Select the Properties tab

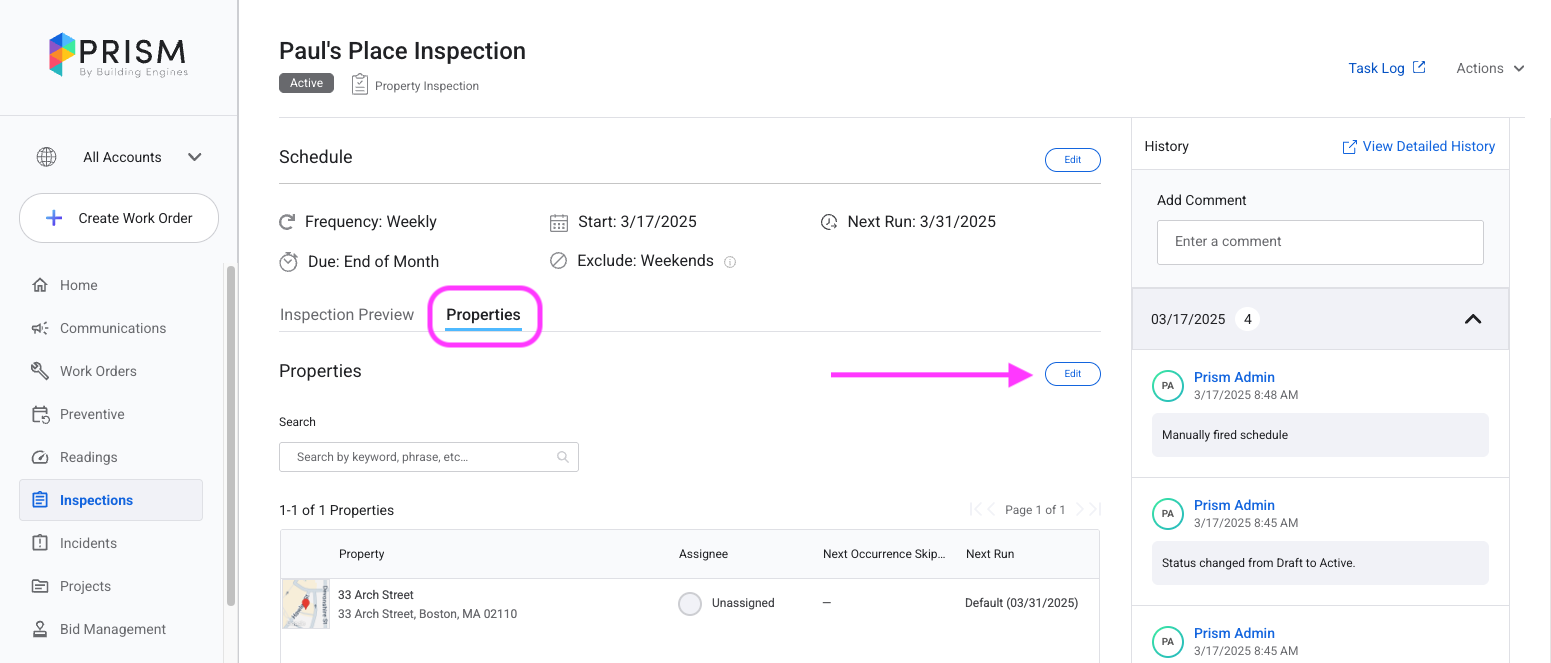point(483,314)
